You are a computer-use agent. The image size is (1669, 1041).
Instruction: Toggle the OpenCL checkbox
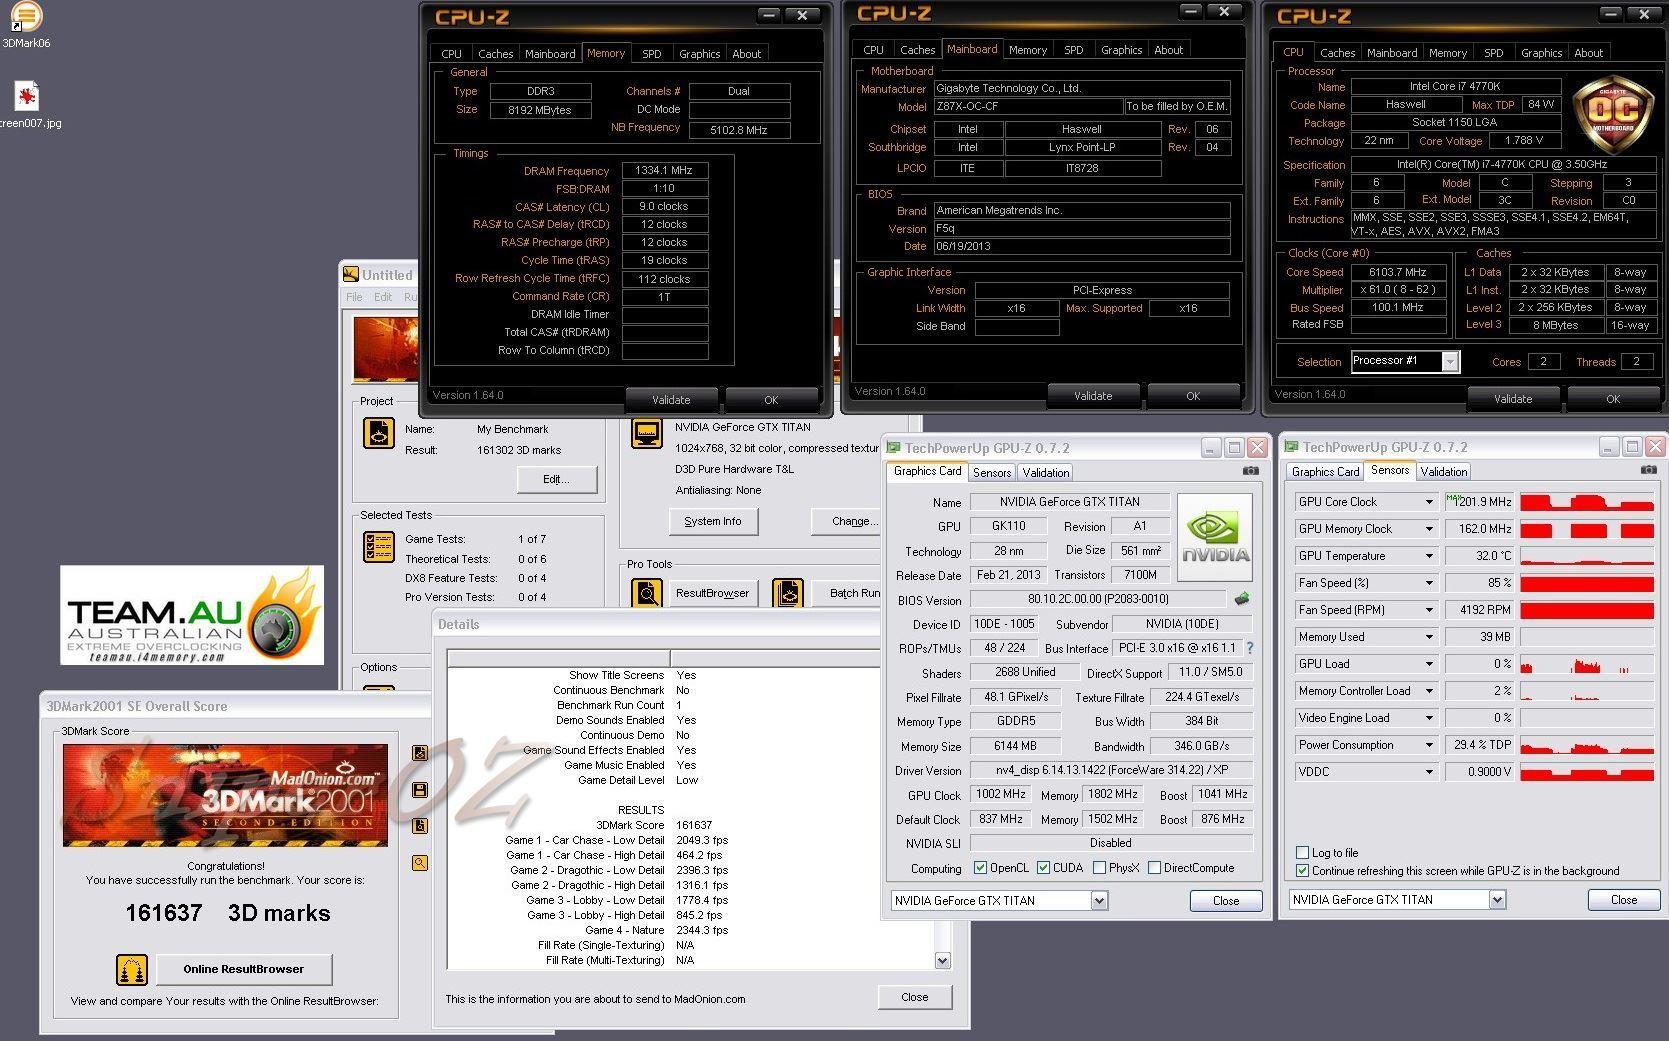pyautogui.click(x=980, y=868)
